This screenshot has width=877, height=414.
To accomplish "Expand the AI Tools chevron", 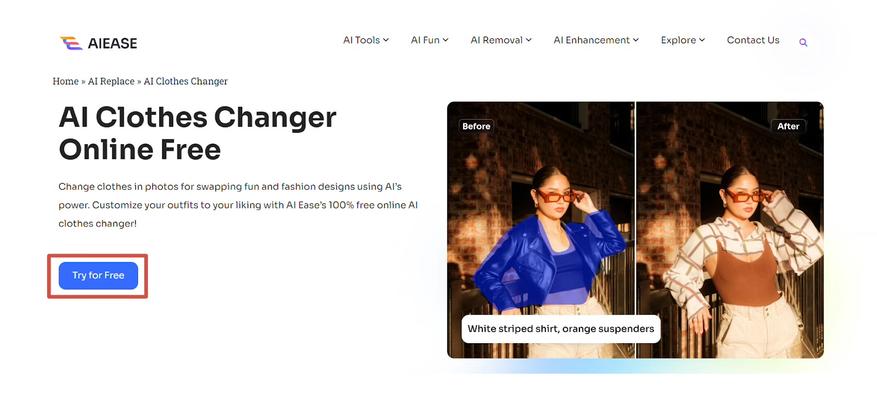I will coord(386,40).
